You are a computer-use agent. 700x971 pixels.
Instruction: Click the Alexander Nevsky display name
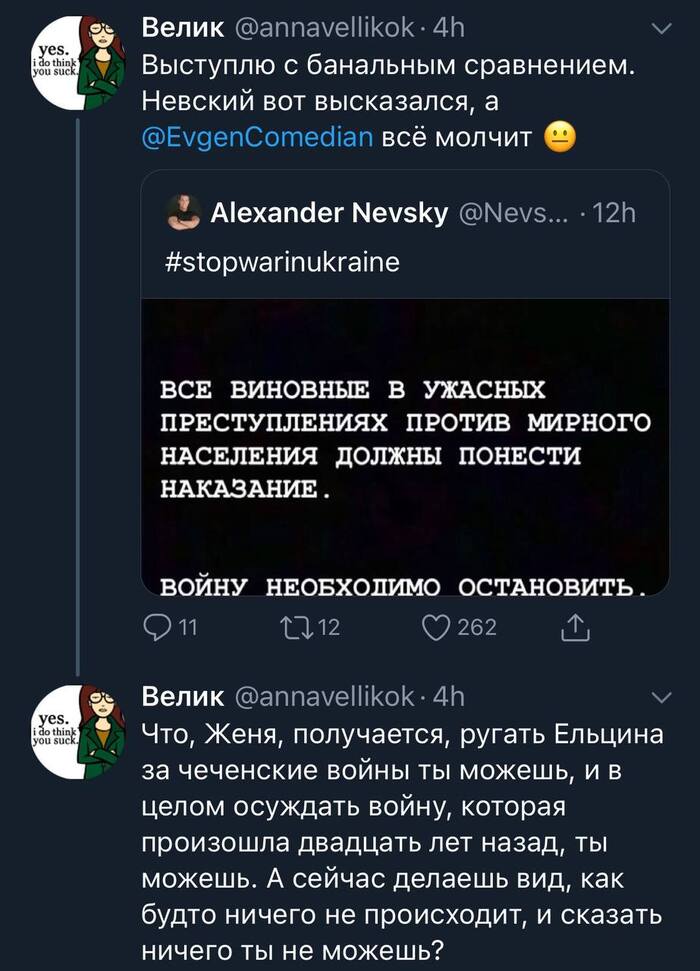[x=329, y=212]
